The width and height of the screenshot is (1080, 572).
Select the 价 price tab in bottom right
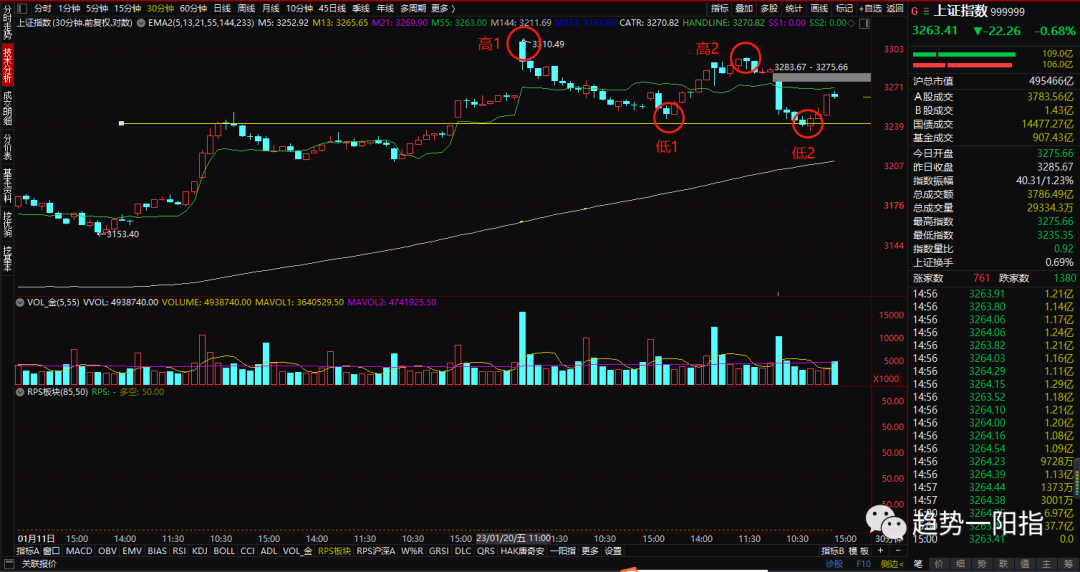939,564
